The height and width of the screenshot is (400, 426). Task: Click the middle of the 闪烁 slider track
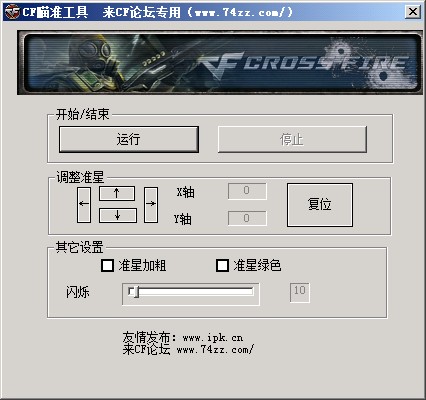pos(191,292)
